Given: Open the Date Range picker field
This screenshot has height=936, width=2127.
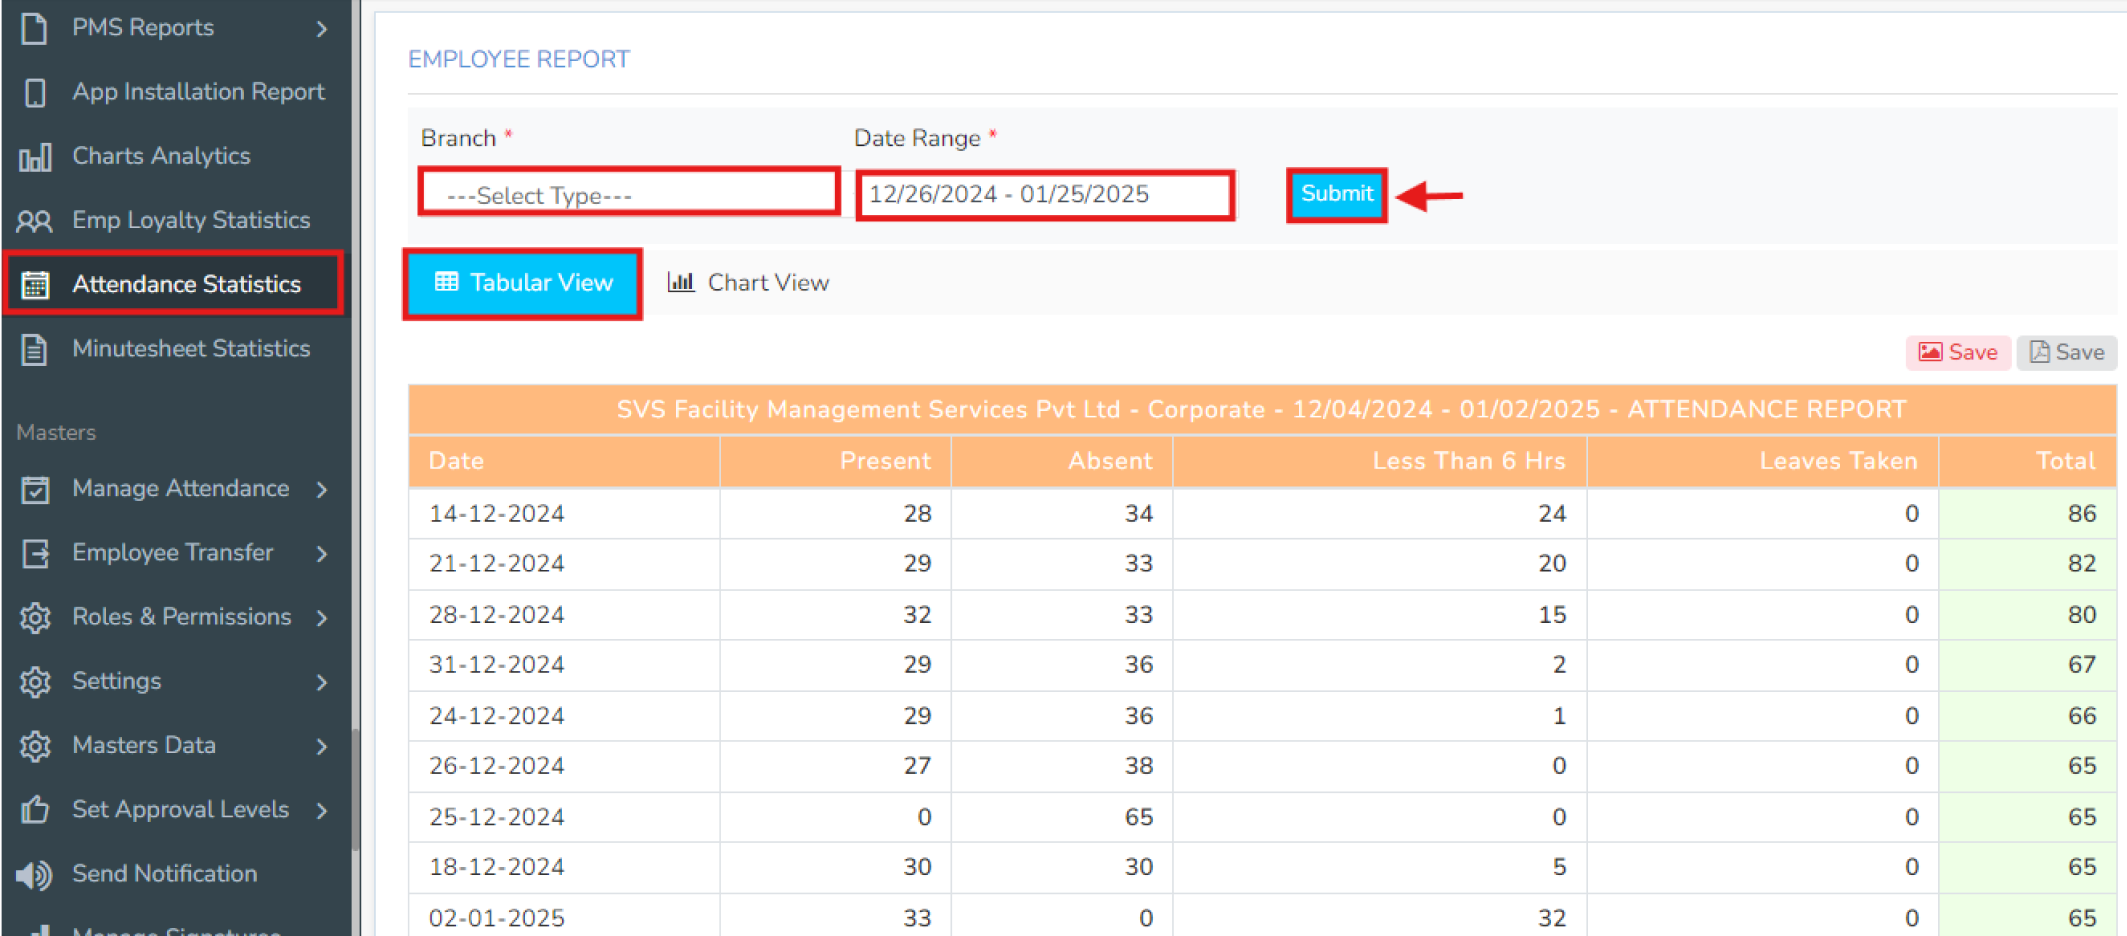Looking at the screenshot, I should point(1045,194).
